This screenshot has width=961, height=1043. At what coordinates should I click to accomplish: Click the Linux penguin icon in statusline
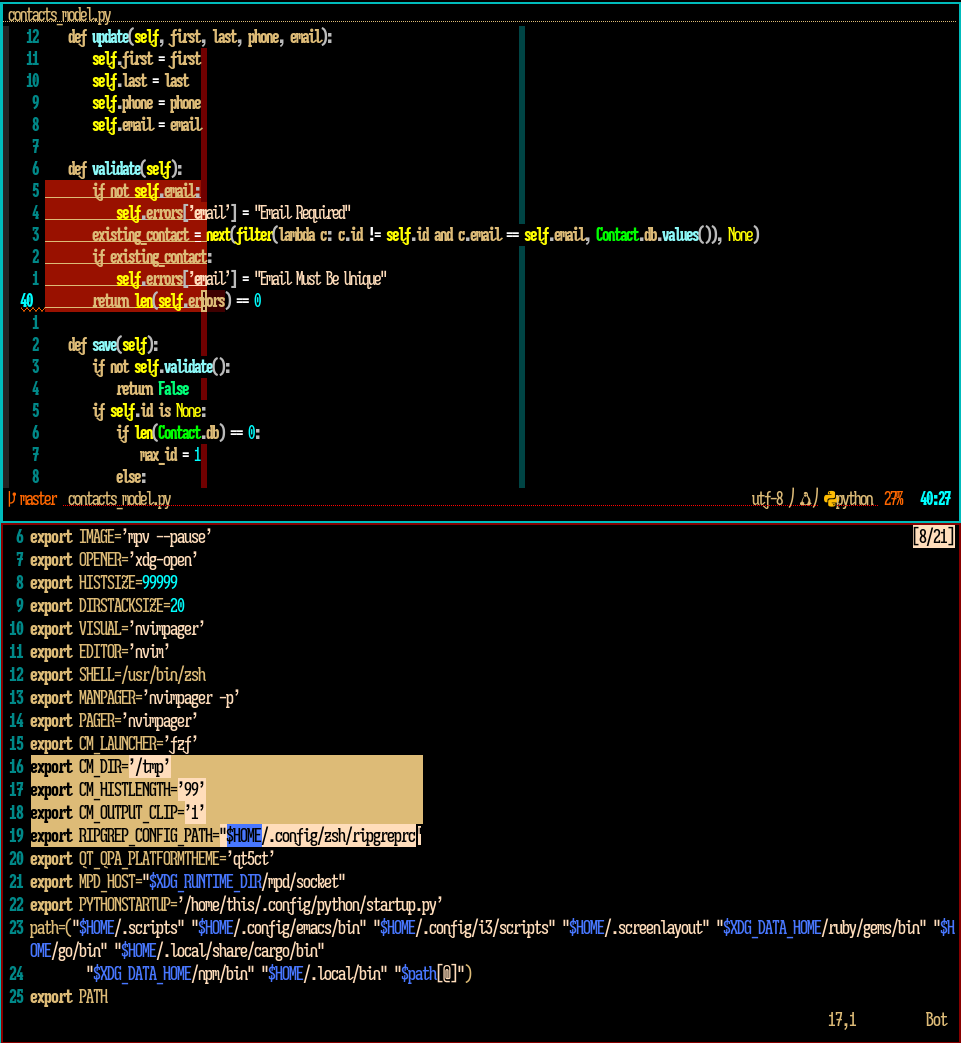point(805,498)
